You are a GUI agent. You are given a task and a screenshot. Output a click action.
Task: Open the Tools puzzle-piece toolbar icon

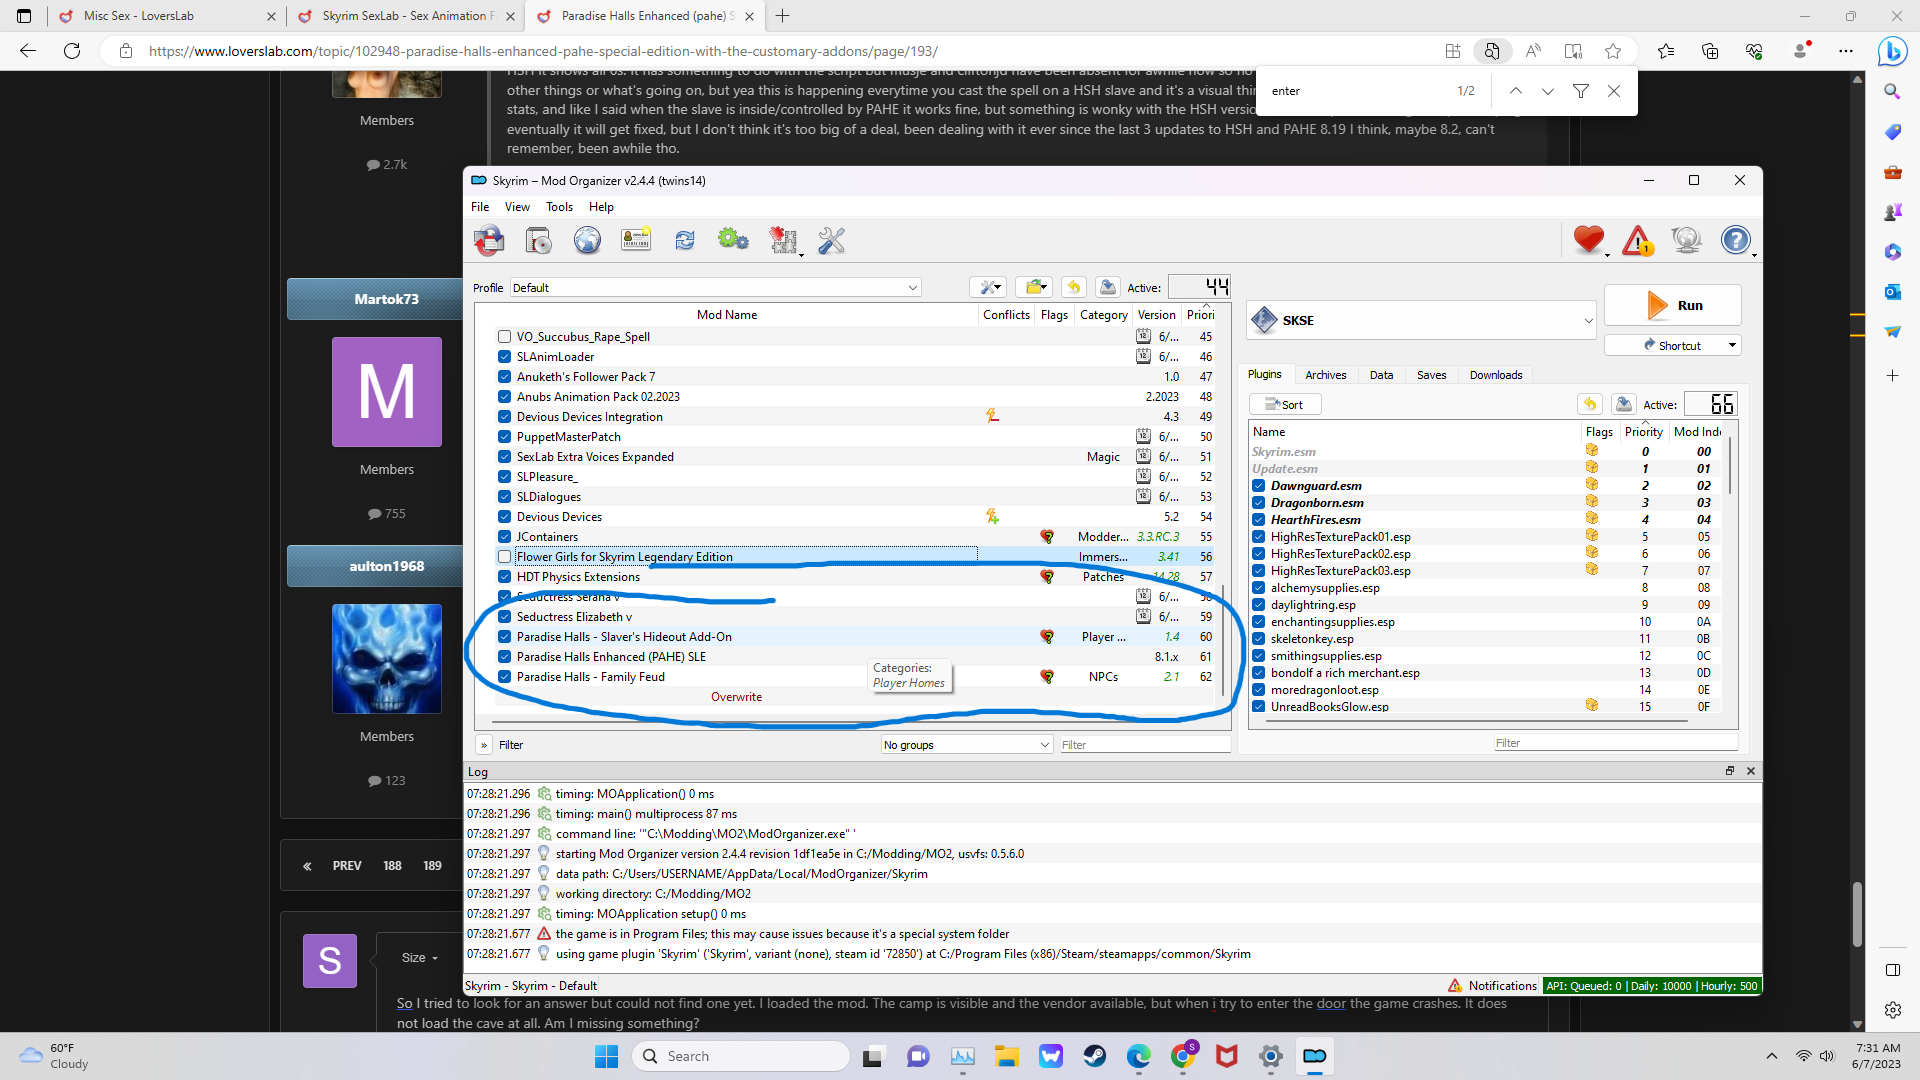click(x=784, y=240)
